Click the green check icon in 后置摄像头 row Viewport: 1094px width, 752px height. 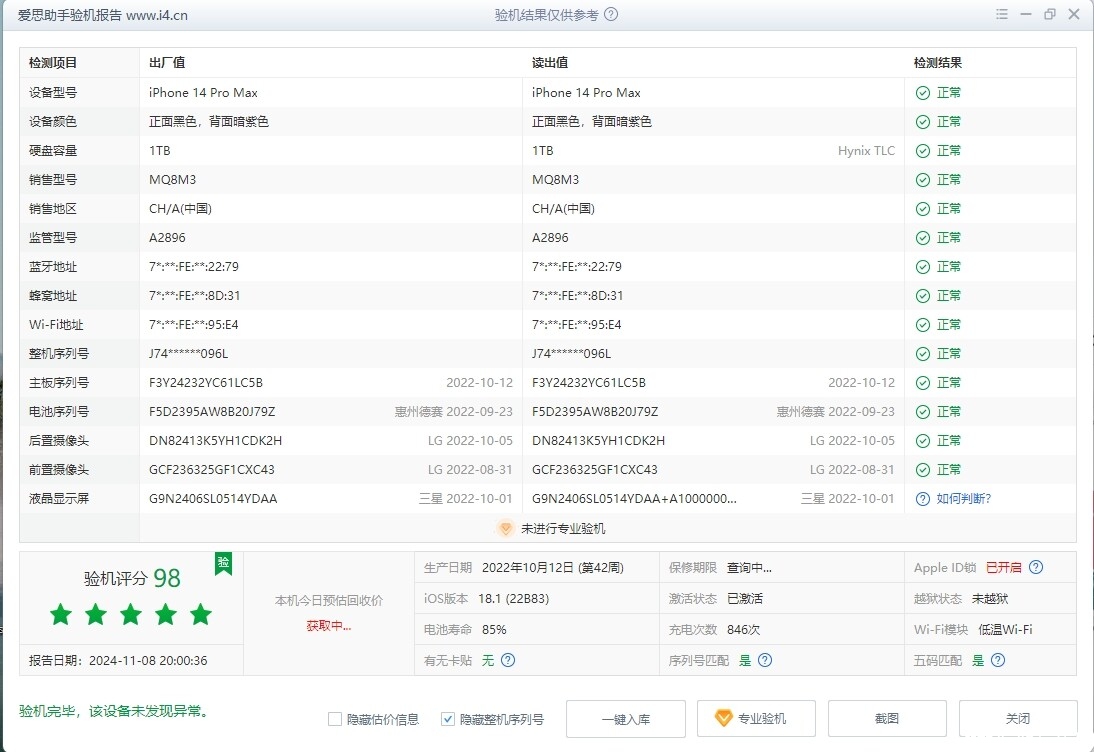pyautogui.click(x=922, y=441)
